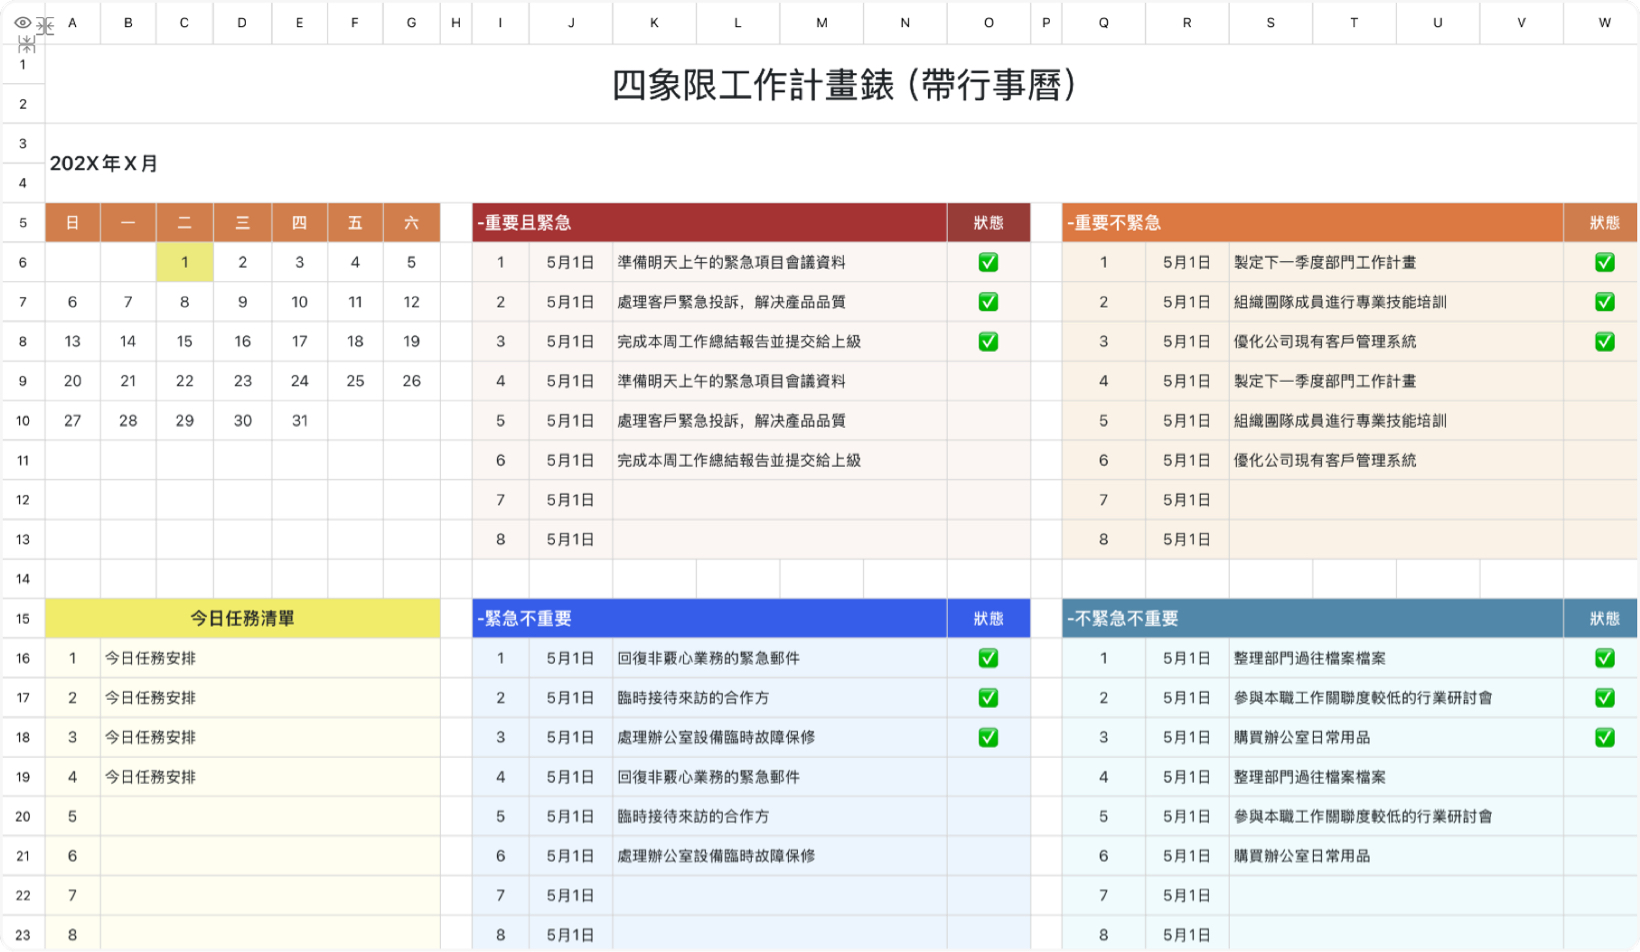Viewport: 1640px width, 952px height.
Task: Select calendar date 31
Action: [x=299, y=421]
